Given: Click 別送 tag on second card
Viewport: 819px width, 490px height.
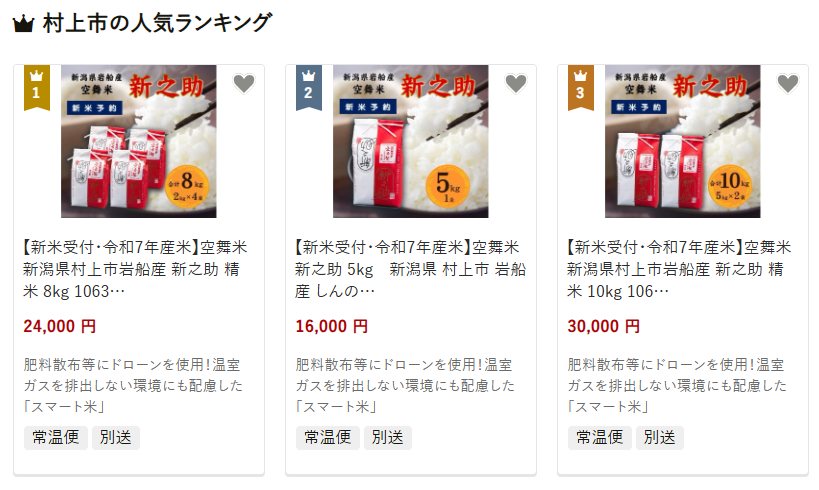Looking at the screenshot, I should pos(388,437).
